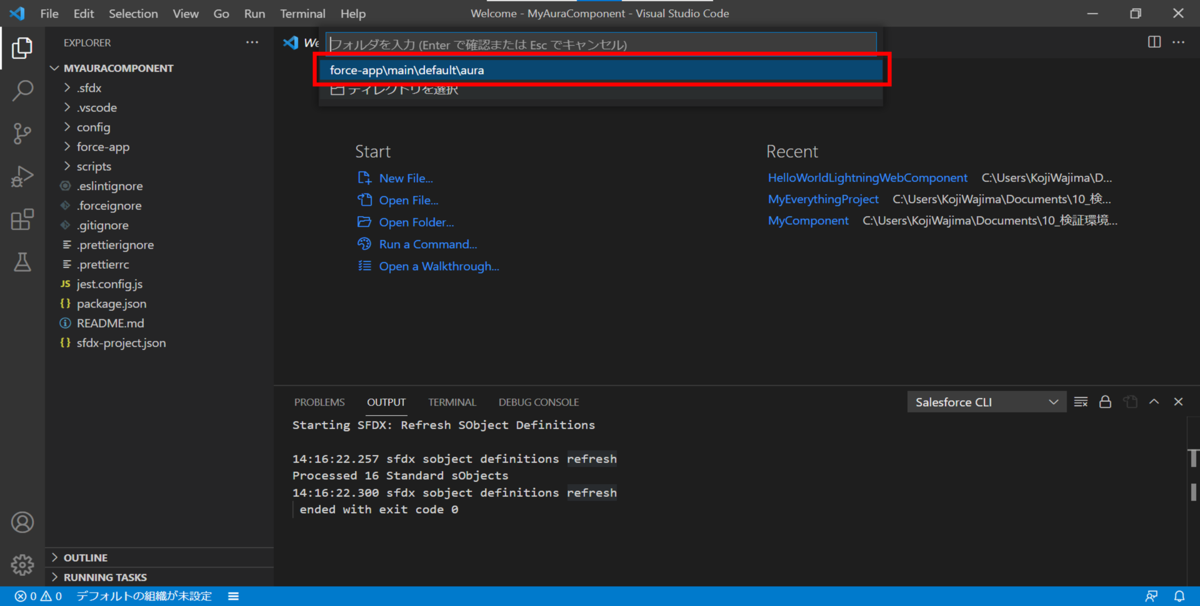Open the Run menu
This screenshot has height=606, width=1200.
255,14
